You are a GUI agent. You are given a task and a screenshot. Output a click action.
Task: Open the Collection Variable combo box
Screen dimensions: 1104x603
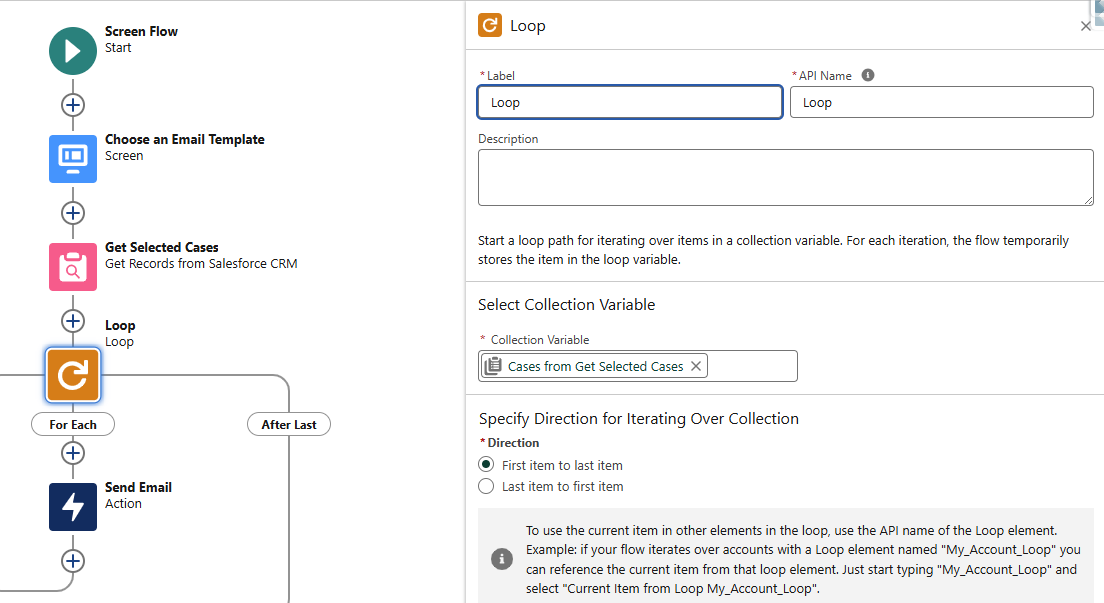coord(750,366)
